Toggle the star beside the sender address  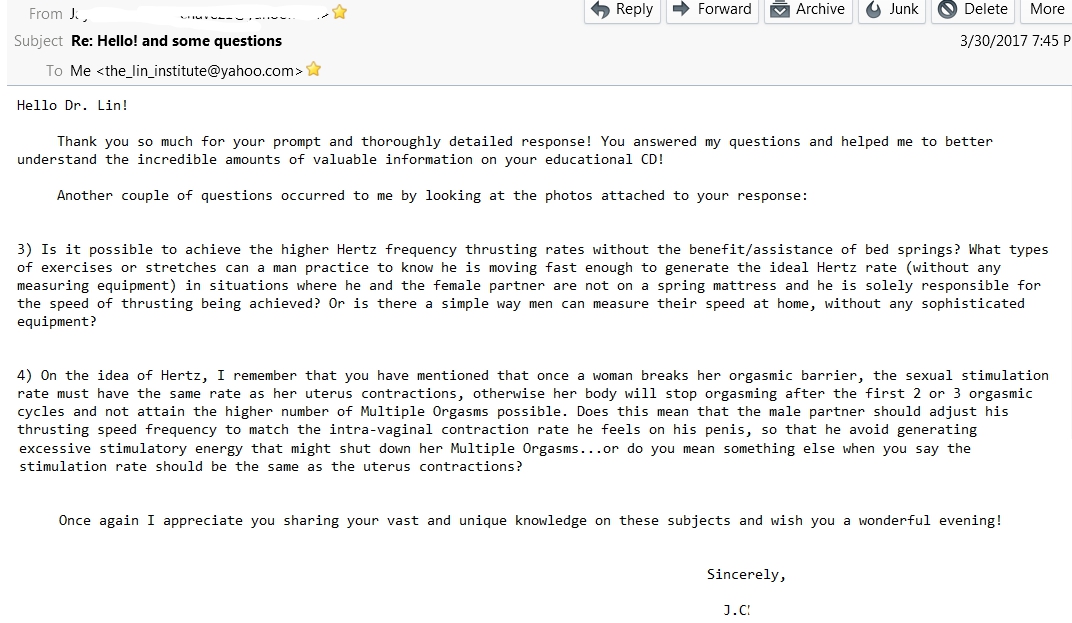click(x=340, y=13)
